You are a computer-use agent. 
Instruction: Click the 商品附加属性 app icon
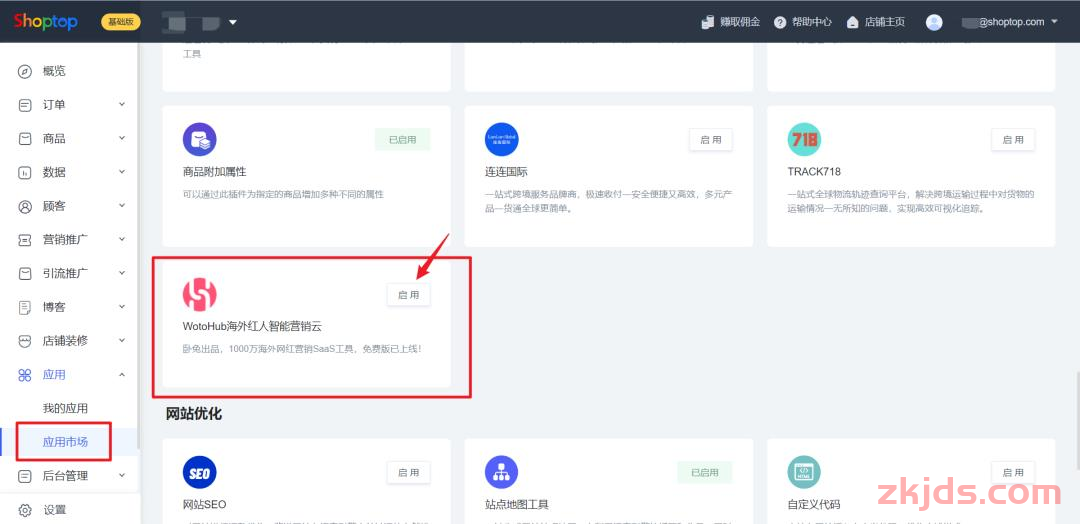pos(200,140)
